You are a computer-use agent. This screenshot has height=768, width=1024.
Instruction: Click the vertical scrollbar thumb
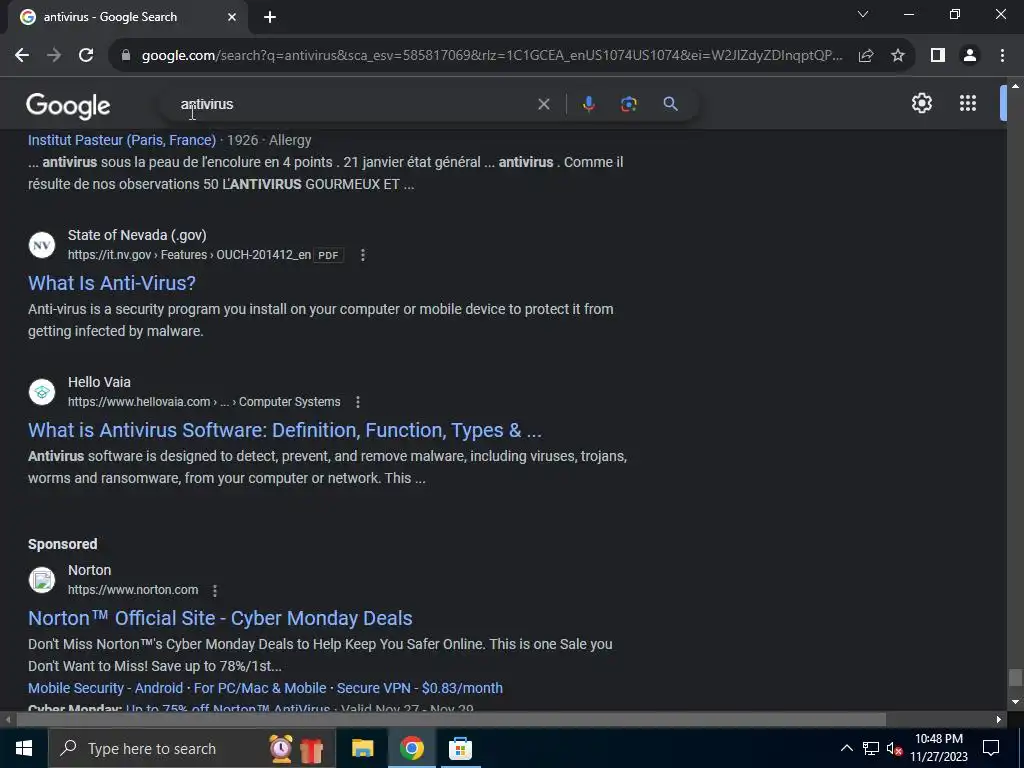click(x=1014, y=678)
